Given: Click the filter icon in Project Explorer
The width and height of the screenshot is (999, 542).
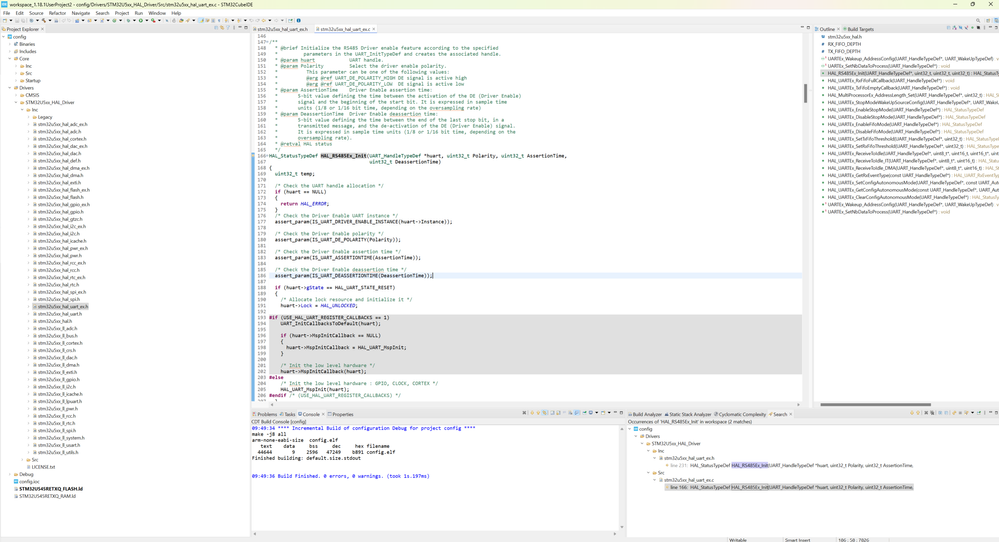Looking at the screenshot, I should pyautogui.click(x=227, y=28).
